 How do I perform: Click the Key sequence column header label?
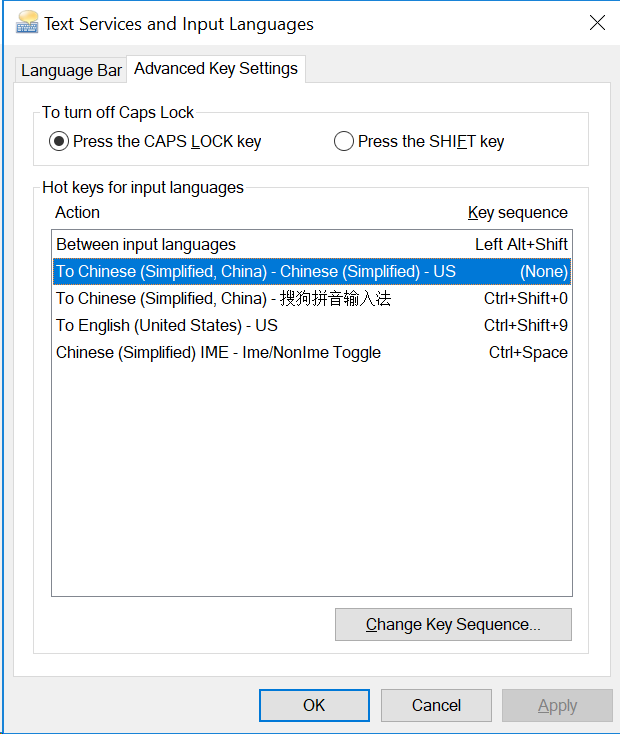click(517, 212)
